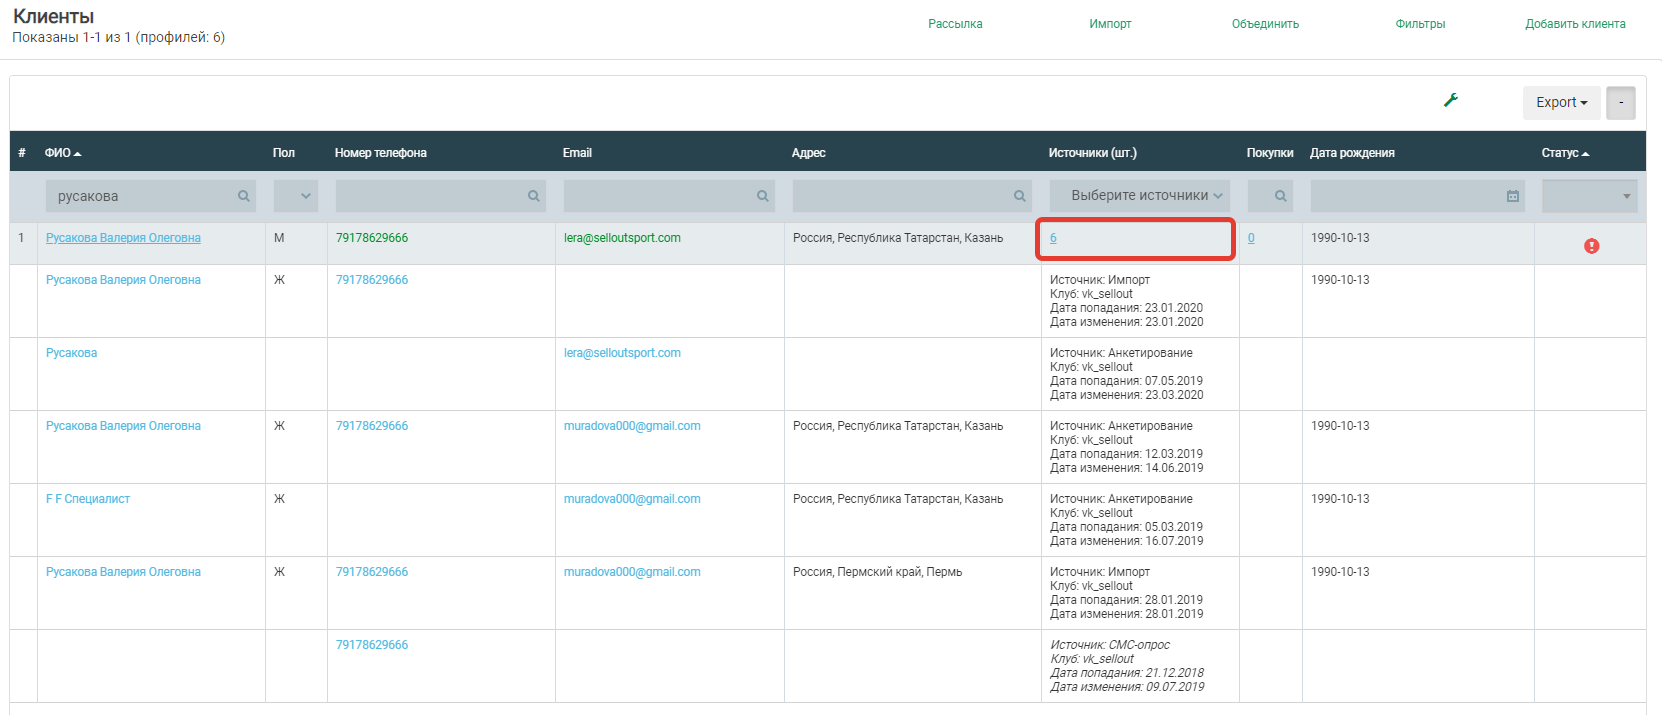Image resolution: width=1662 pixels, height=715 pixels.
Task: Click Добавить клиента link
Action: pyautogui.click(x=1575, y=24)
